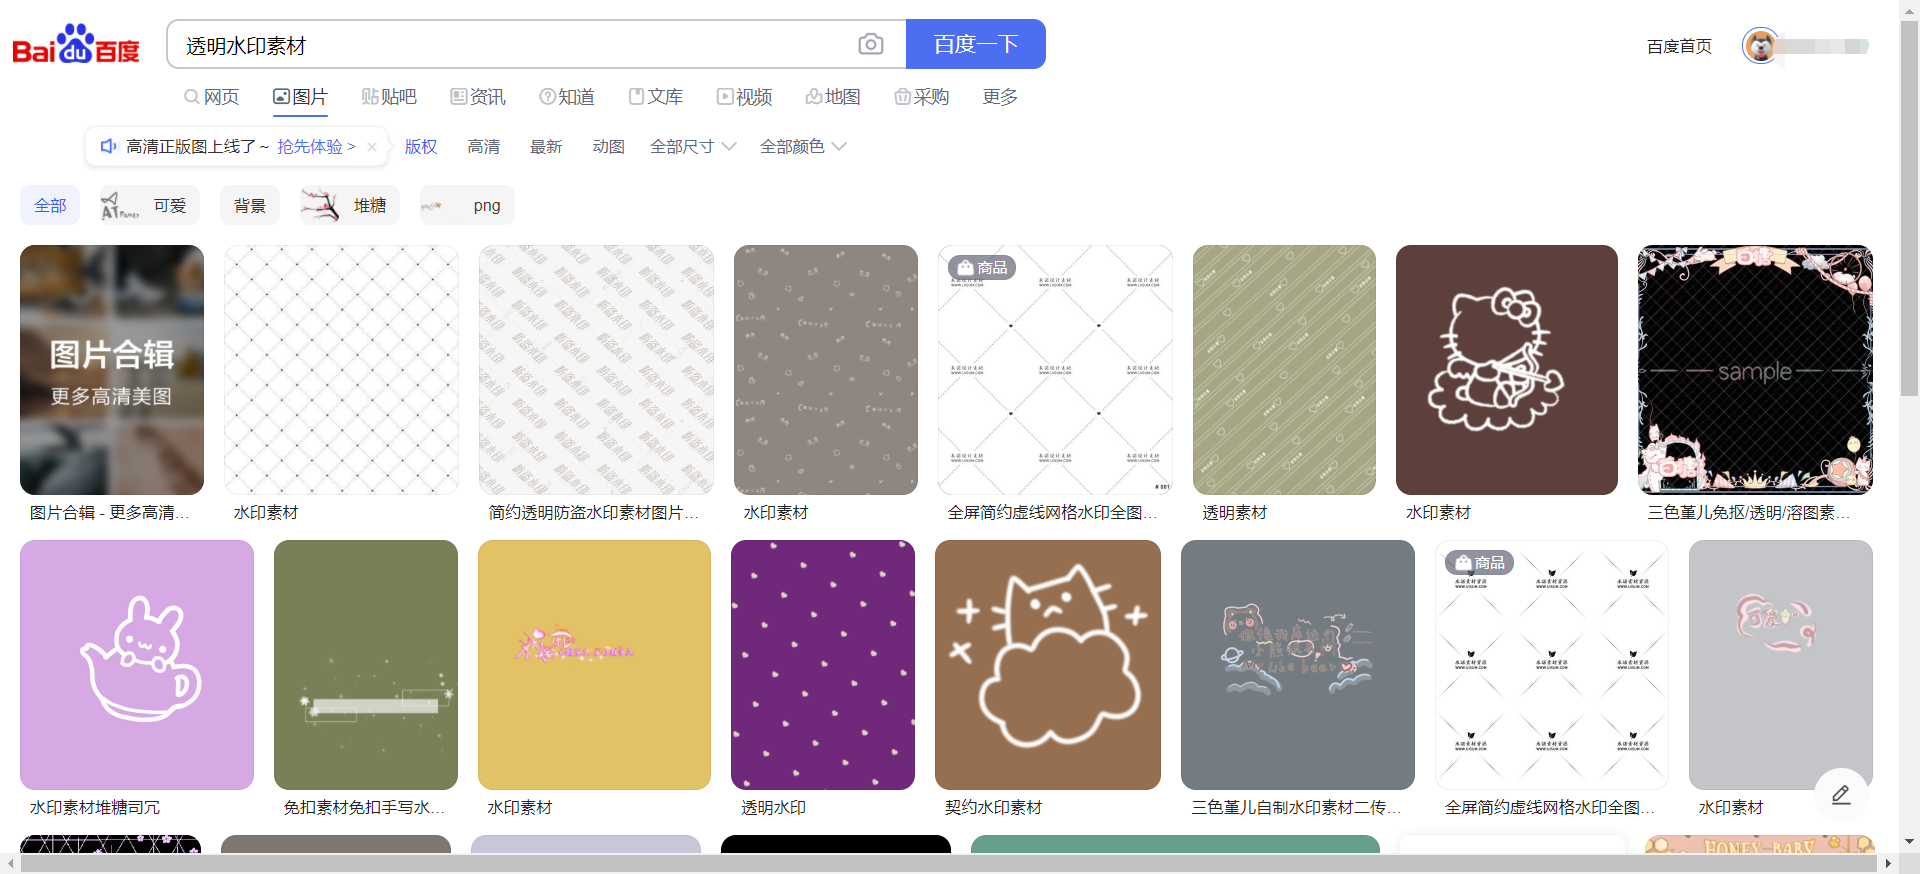The width and height of the screenshot is (1920, 874).
Task: Toggle the 高清 filter
Action: click(x=483, y=147)
